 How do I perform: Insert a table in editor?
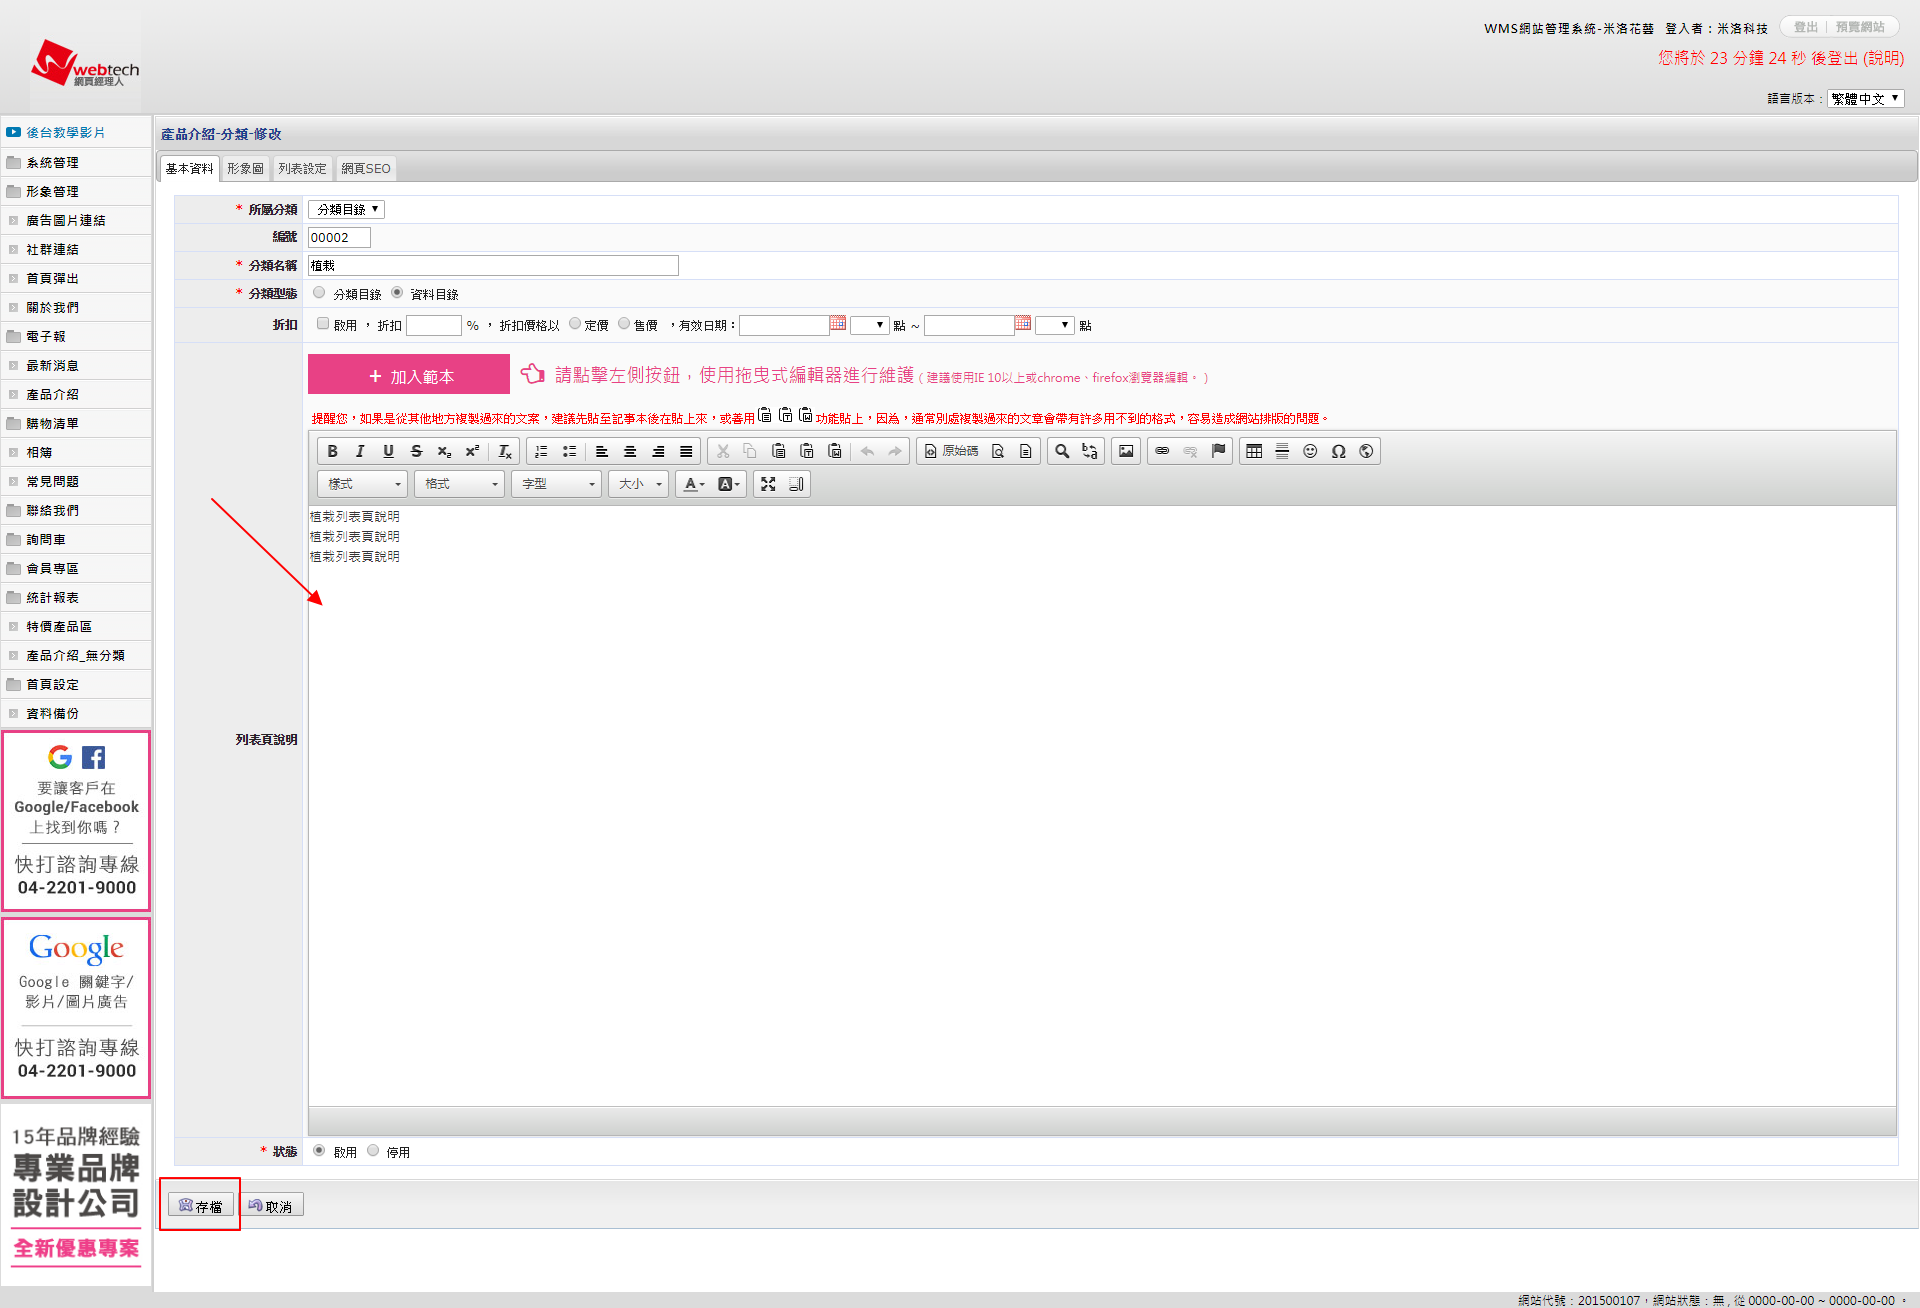coord(1254,451)
